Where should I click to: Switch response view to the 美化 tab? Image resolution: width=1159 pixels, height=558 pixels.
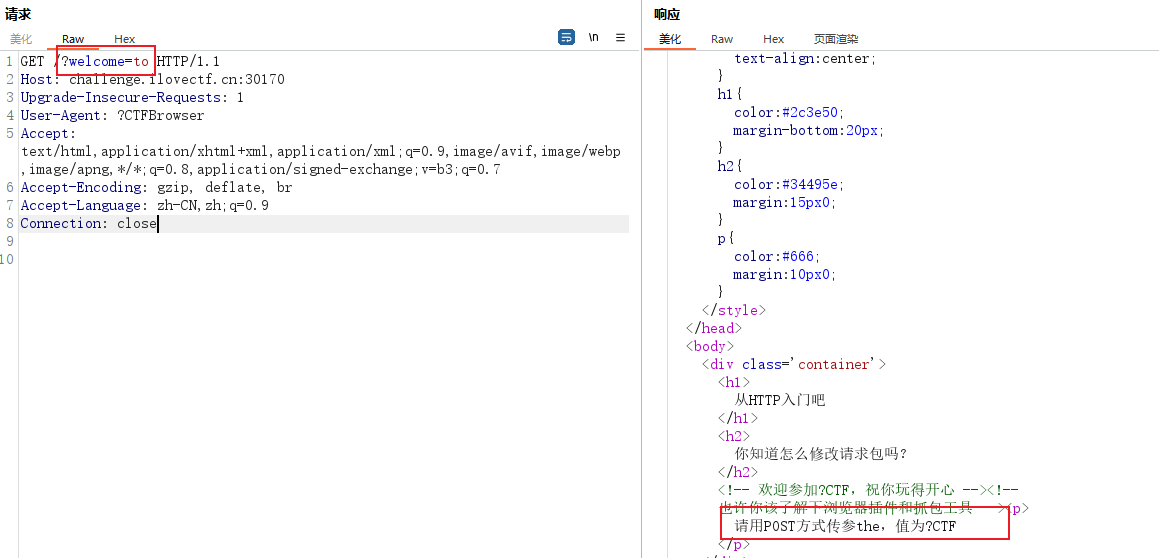(670, 39)
